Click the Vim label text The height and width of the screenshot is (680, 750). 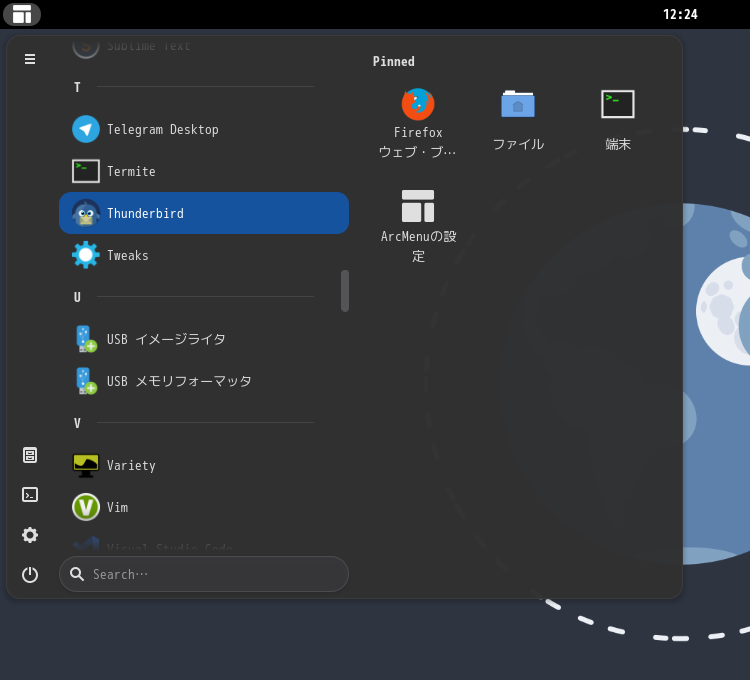(x=117, y=507)
